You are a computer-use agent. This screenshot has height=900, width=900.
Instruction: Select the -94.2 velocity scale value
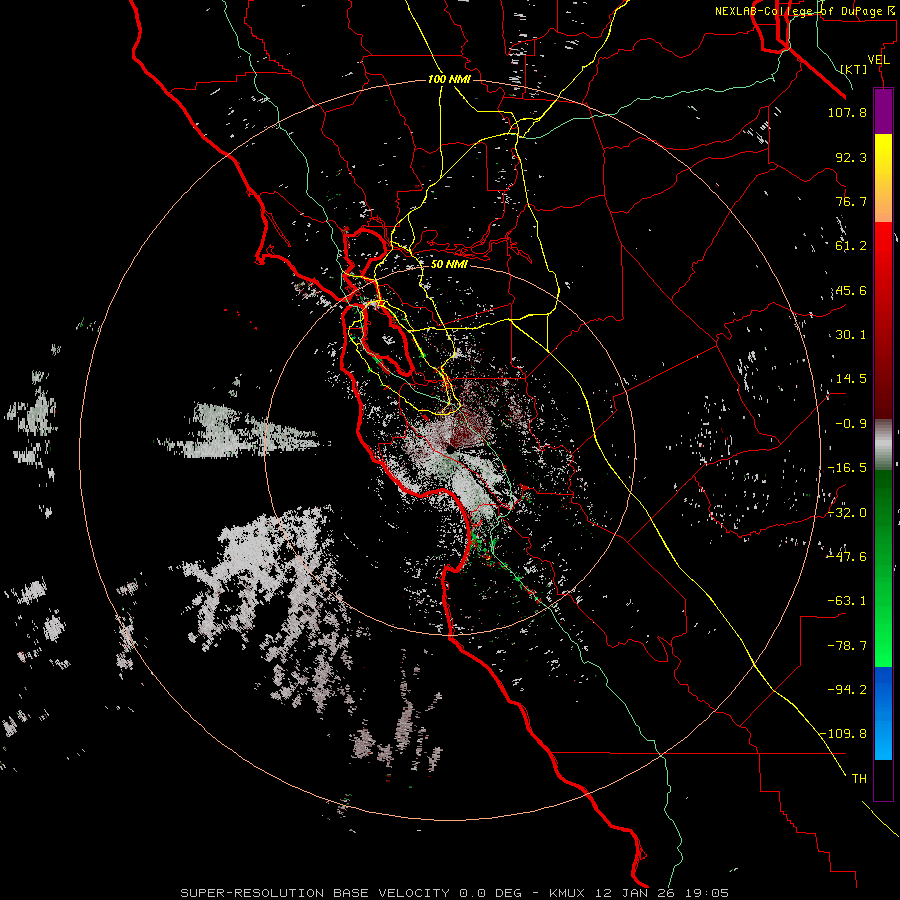tap(847, 689)
